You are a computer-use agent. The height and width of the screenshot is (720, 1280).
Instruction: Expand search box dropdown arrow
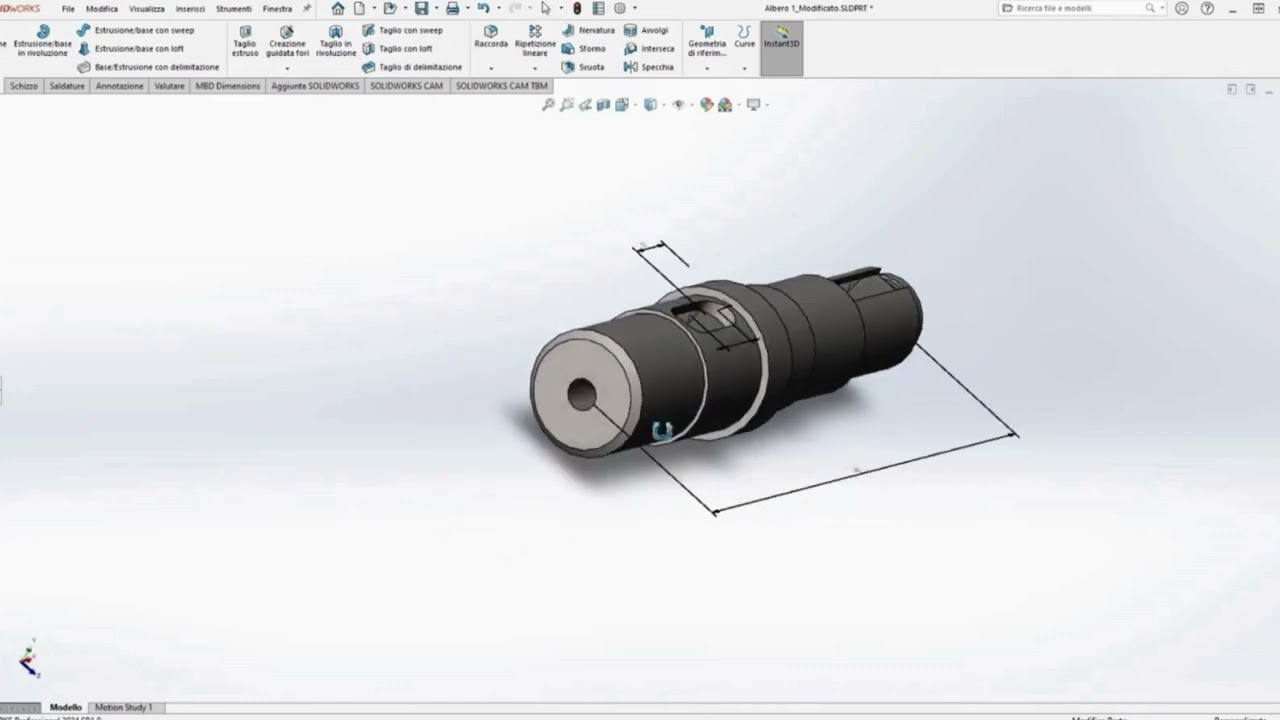pos(1162,8)
